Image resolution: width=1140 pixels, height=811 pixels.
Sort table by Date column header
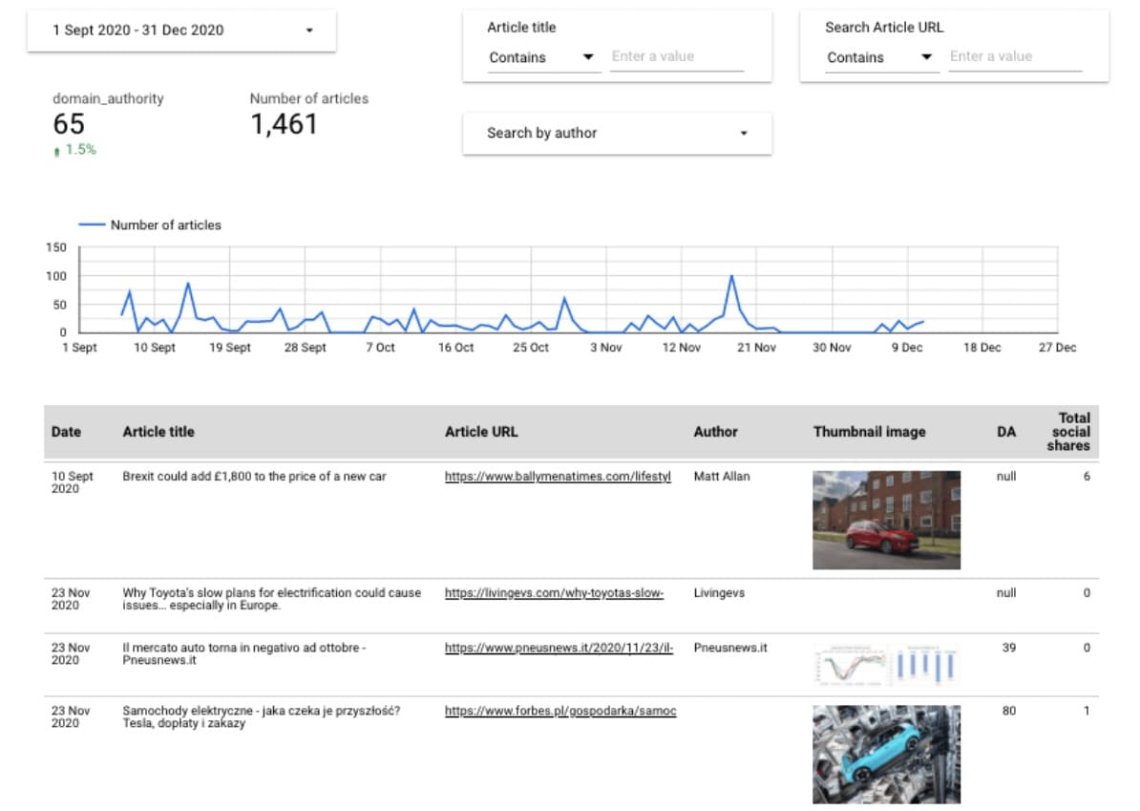[x=66, y=432]
